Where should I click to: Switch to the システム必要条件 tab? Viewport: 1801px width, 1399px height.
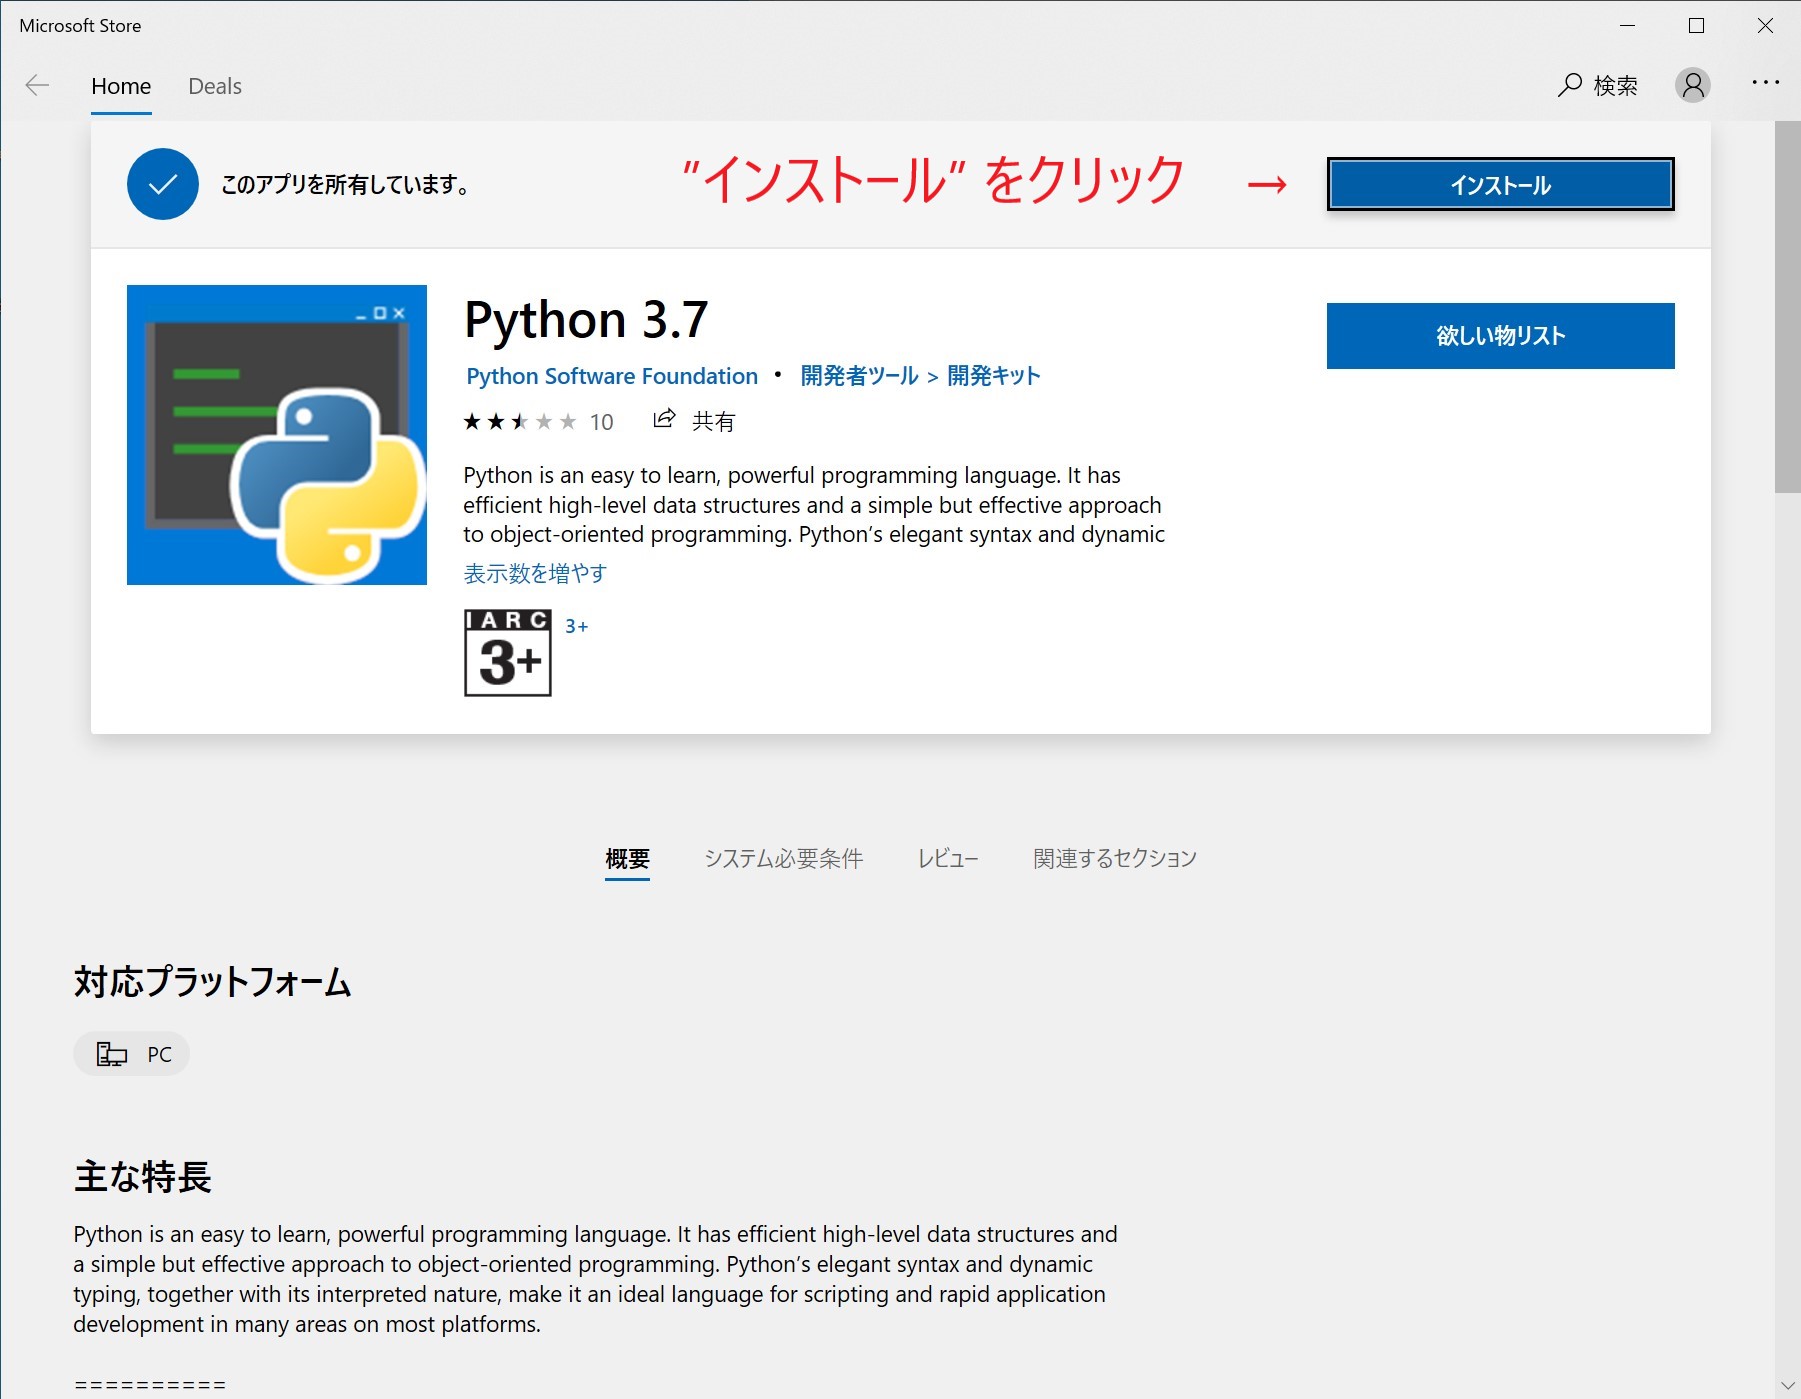point(785,858)
